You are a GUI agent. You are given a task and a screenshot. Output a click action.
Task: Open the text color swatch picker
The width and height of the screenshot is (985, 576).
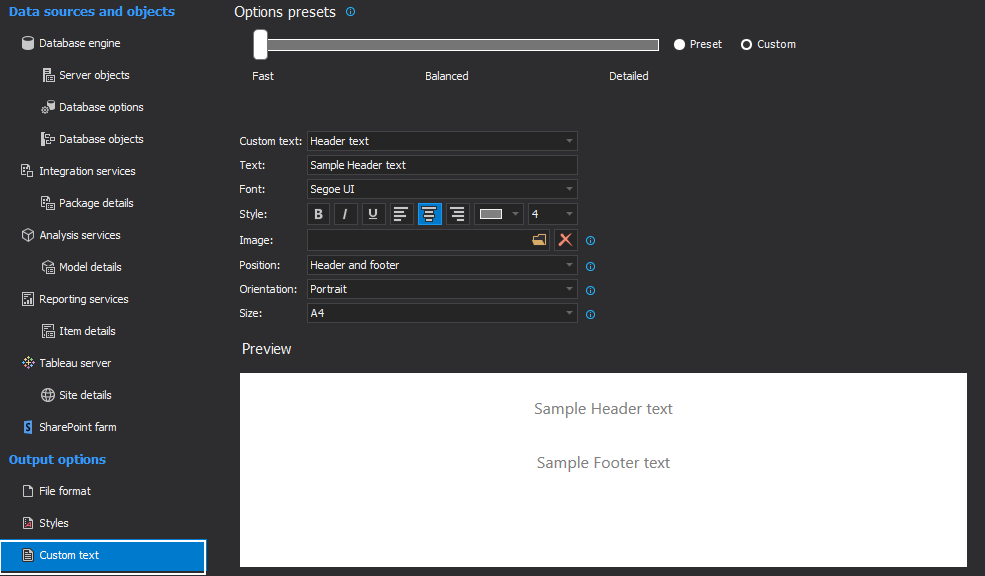pyautogui.click(x=498, y=214)
